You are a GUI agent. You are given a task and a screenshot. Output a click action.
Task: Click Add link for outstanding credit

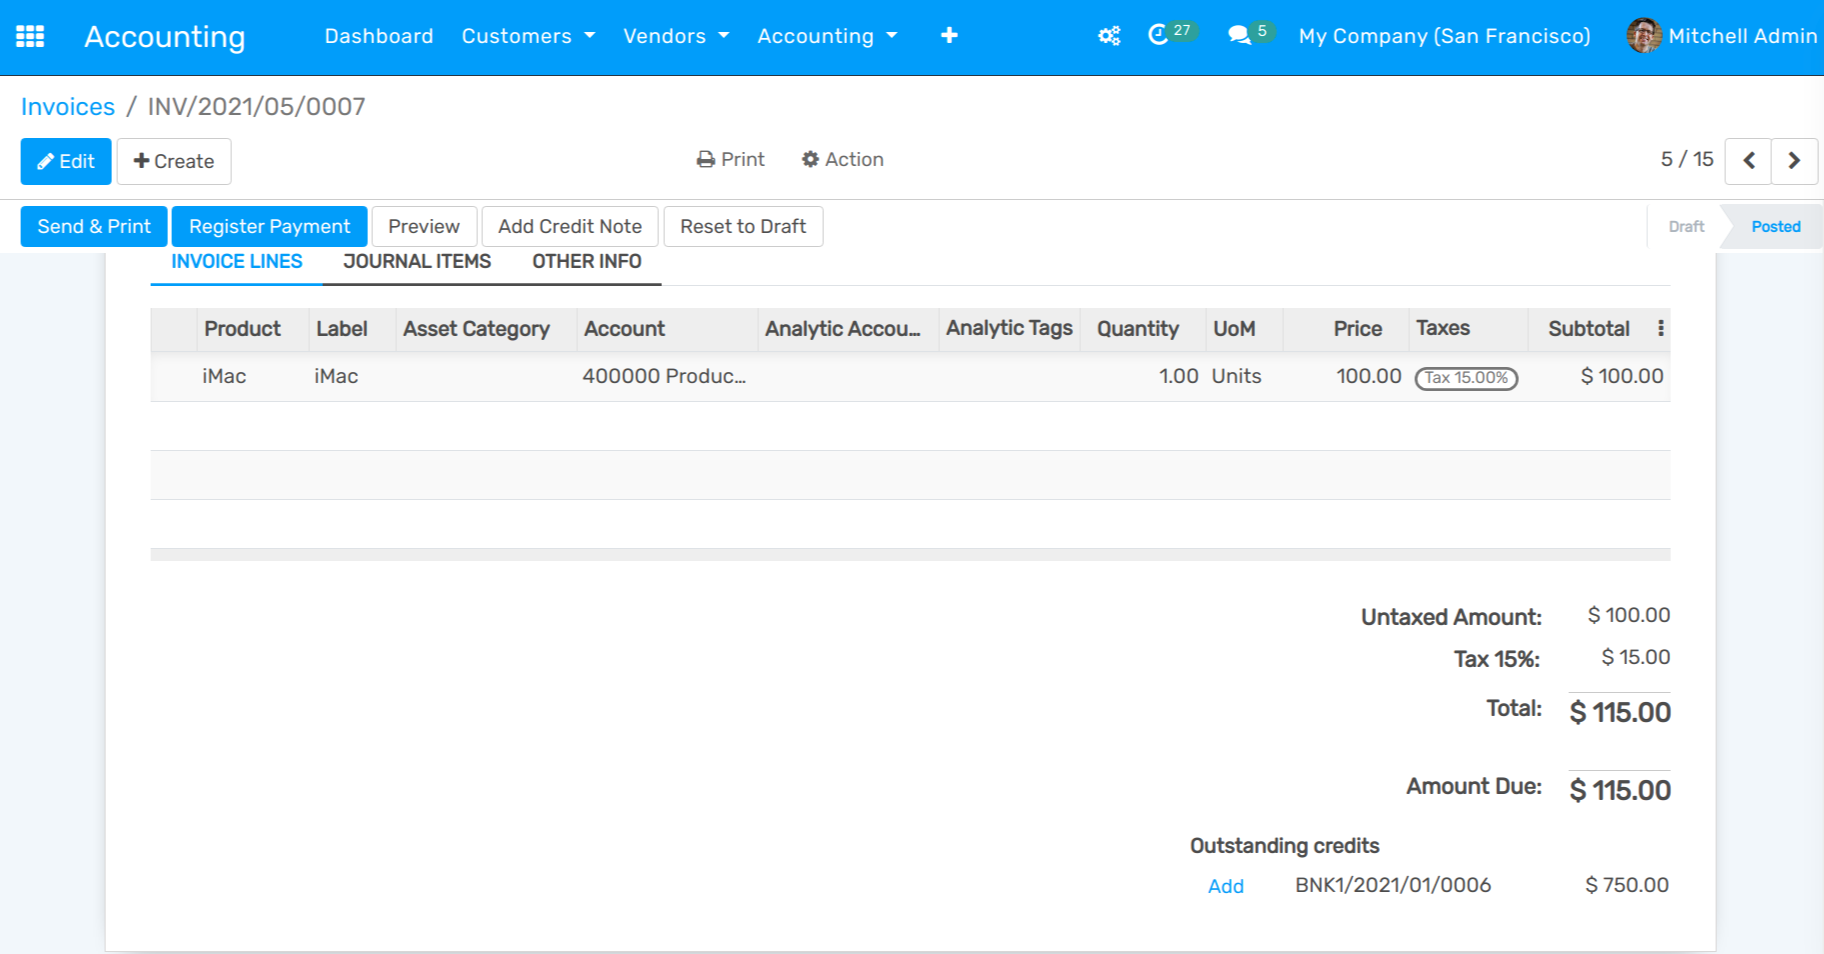coord(1225,886)
